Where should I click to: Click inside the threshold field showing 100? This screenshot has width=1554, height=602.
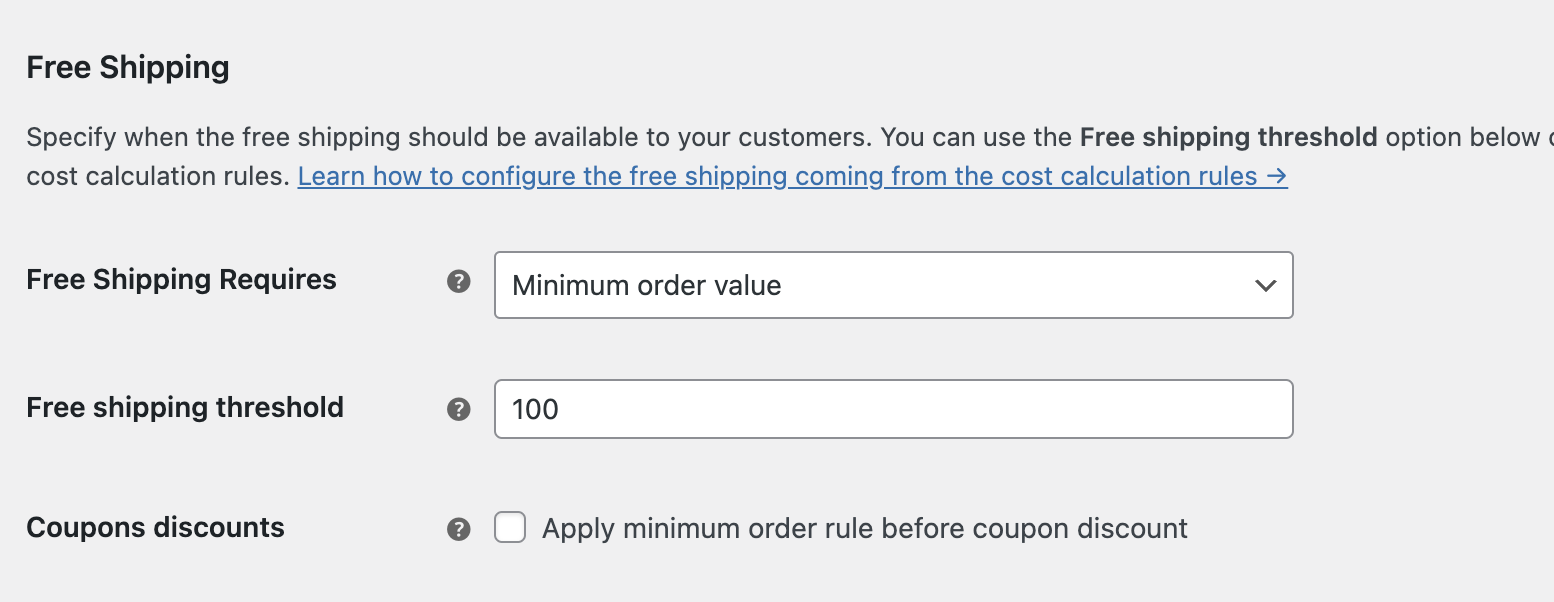[893, 408]
